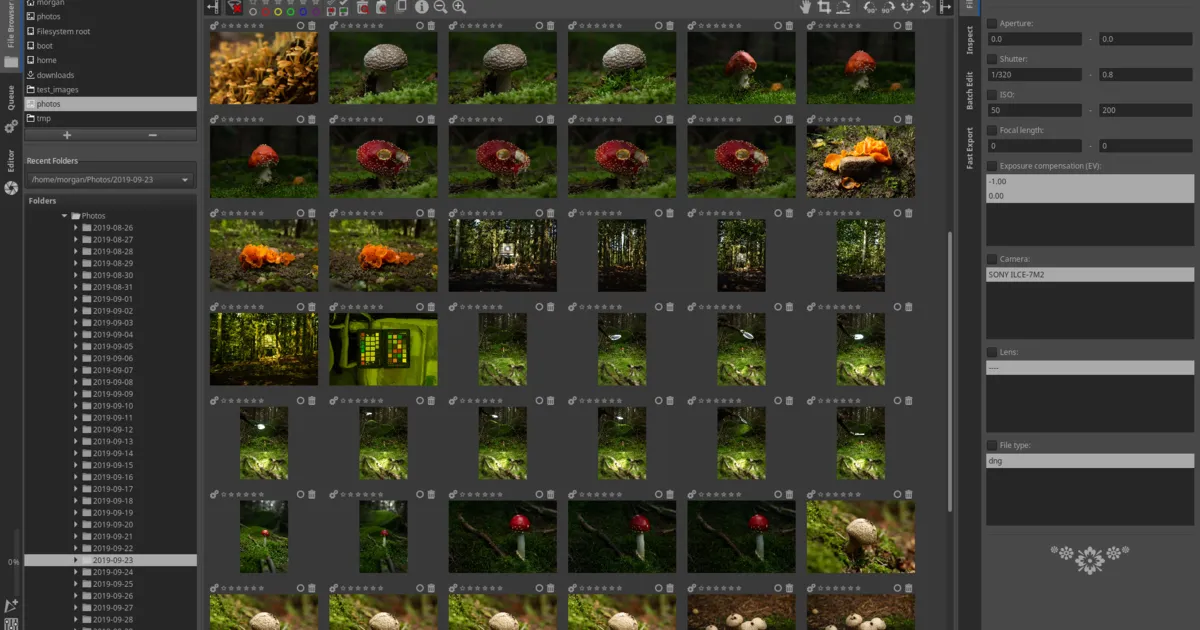Remove place with the minus button
Screen dimensions: 1200x630
(x=152, y=134)
